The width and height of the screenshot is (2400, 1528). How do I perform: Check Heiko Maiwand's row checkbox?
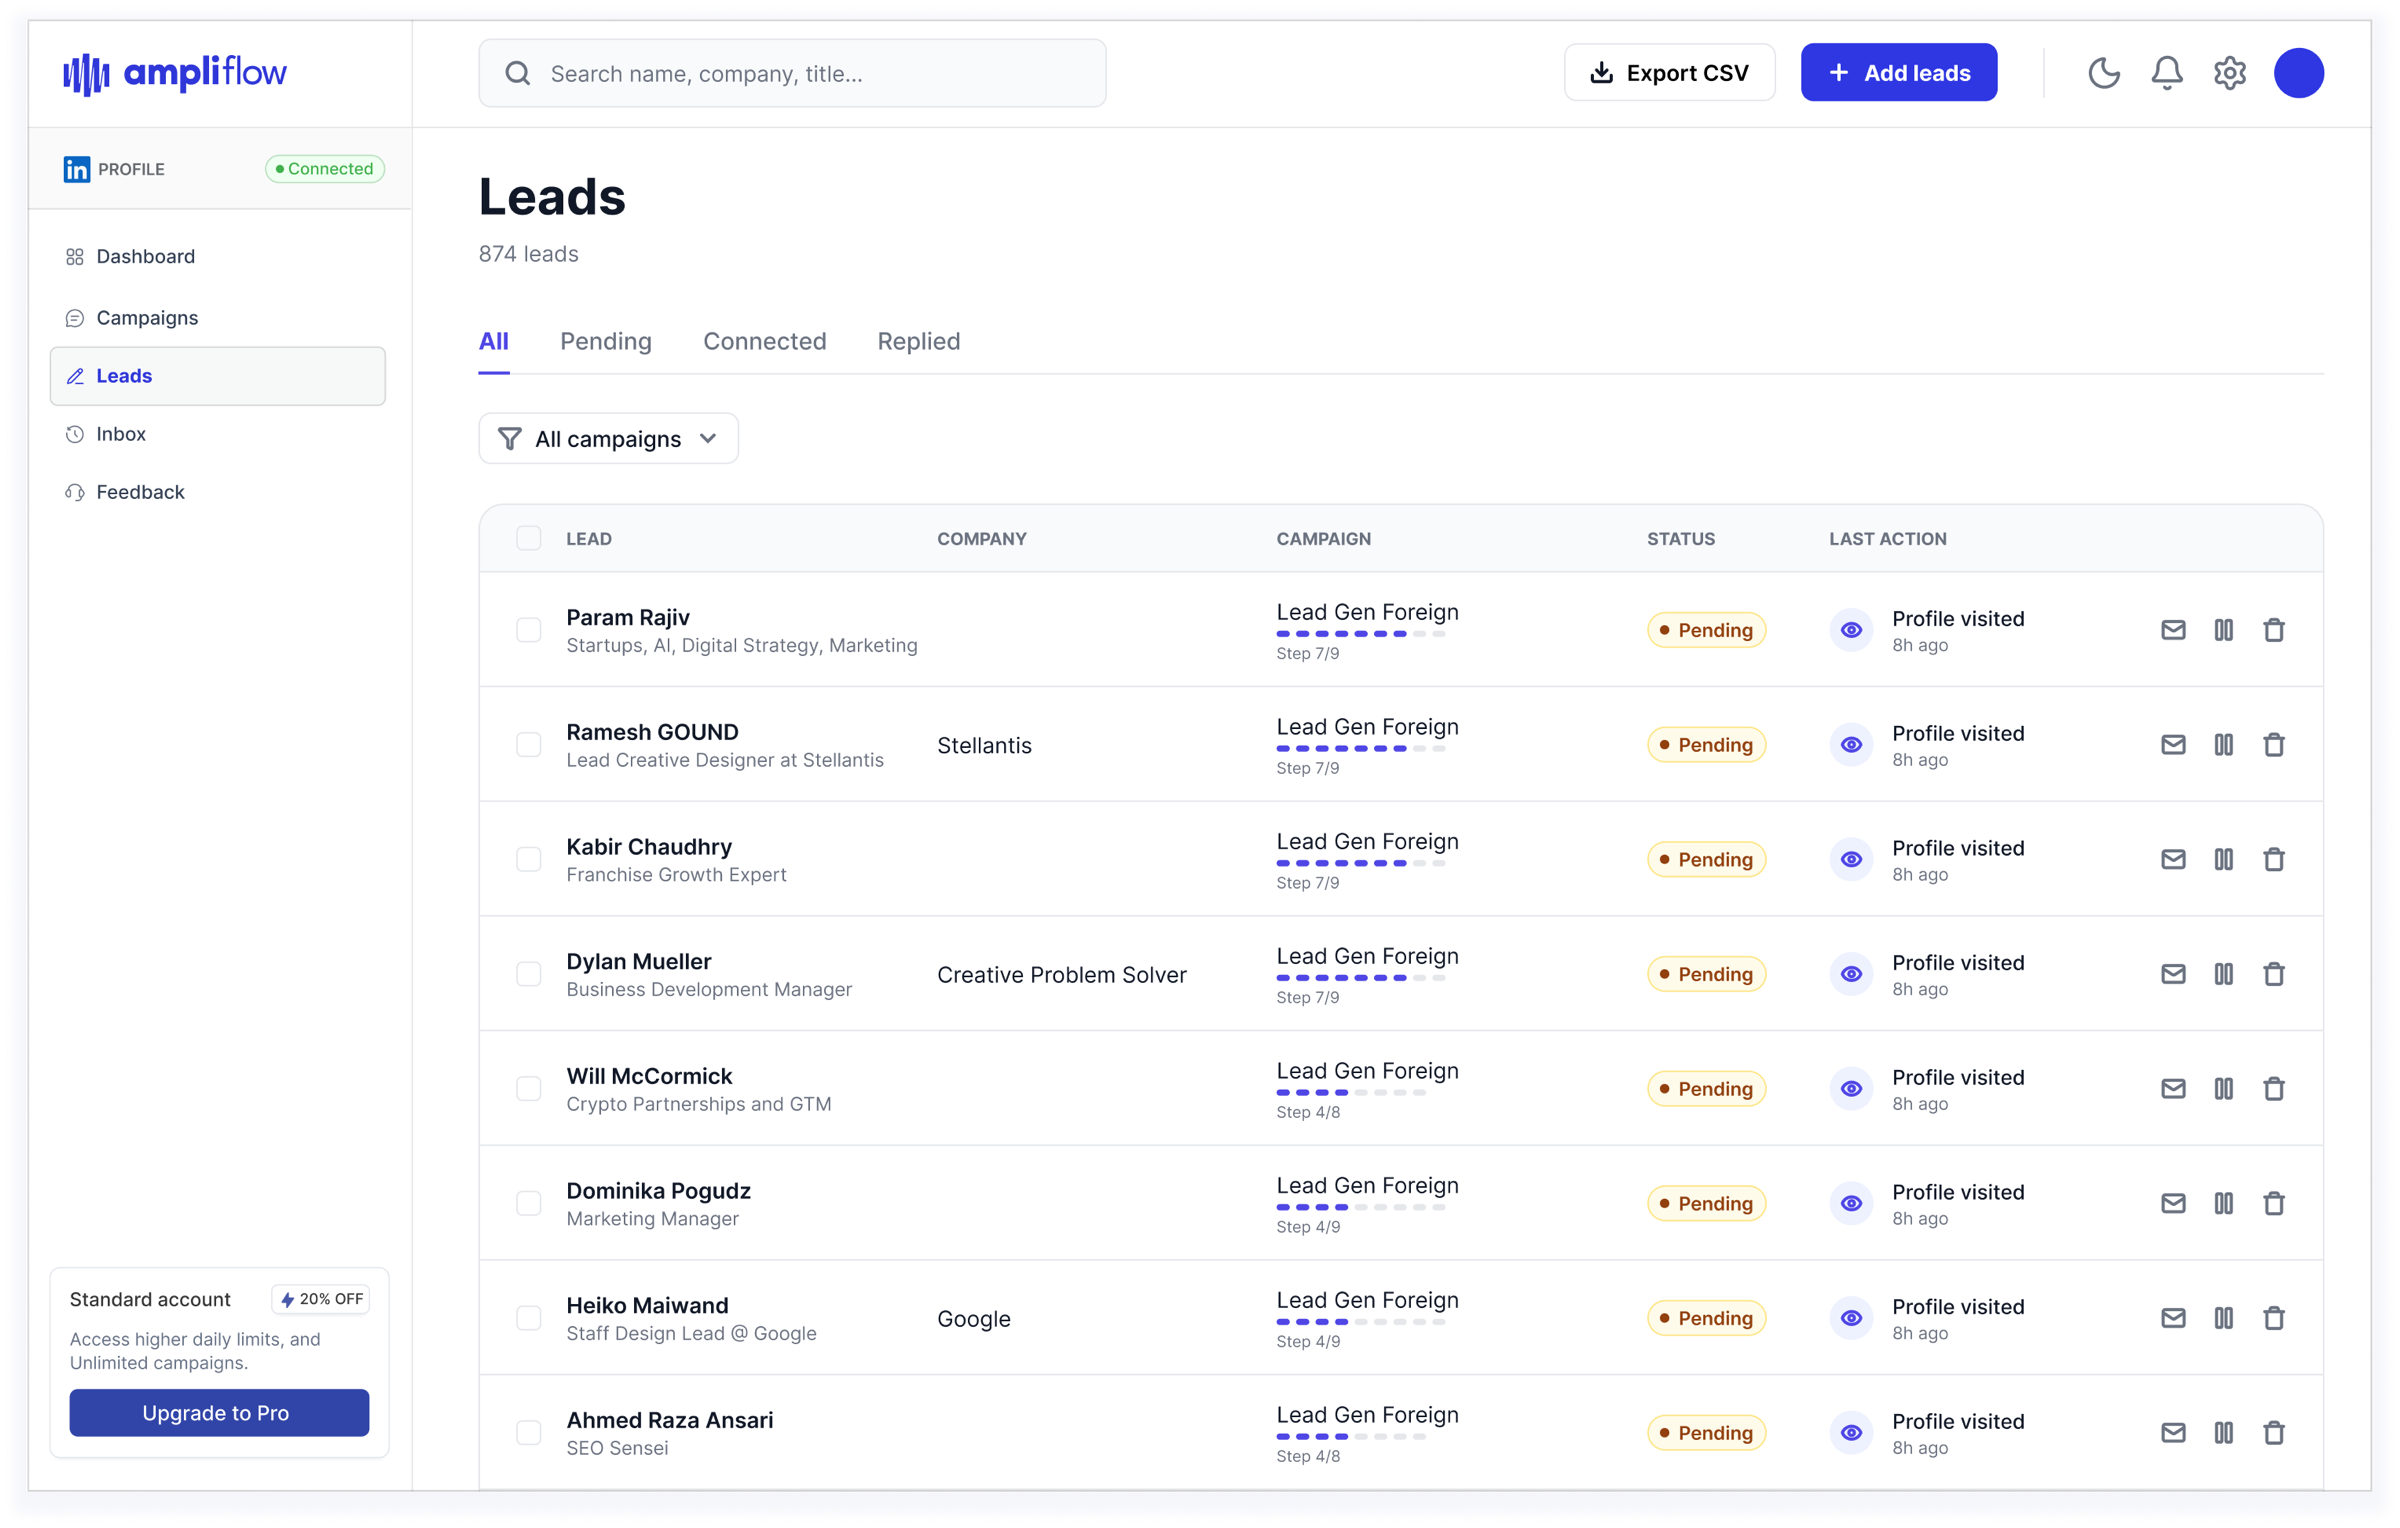click(x=529, y=1318)
